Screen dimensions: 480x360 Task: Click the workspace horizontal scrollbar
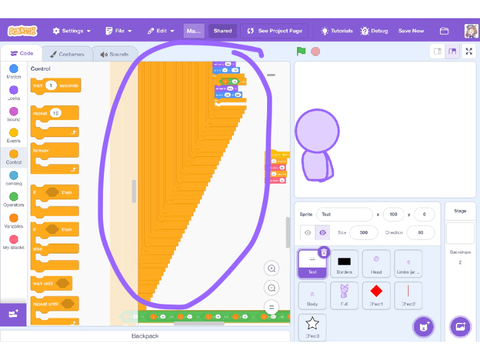click(x=199, y=324)
